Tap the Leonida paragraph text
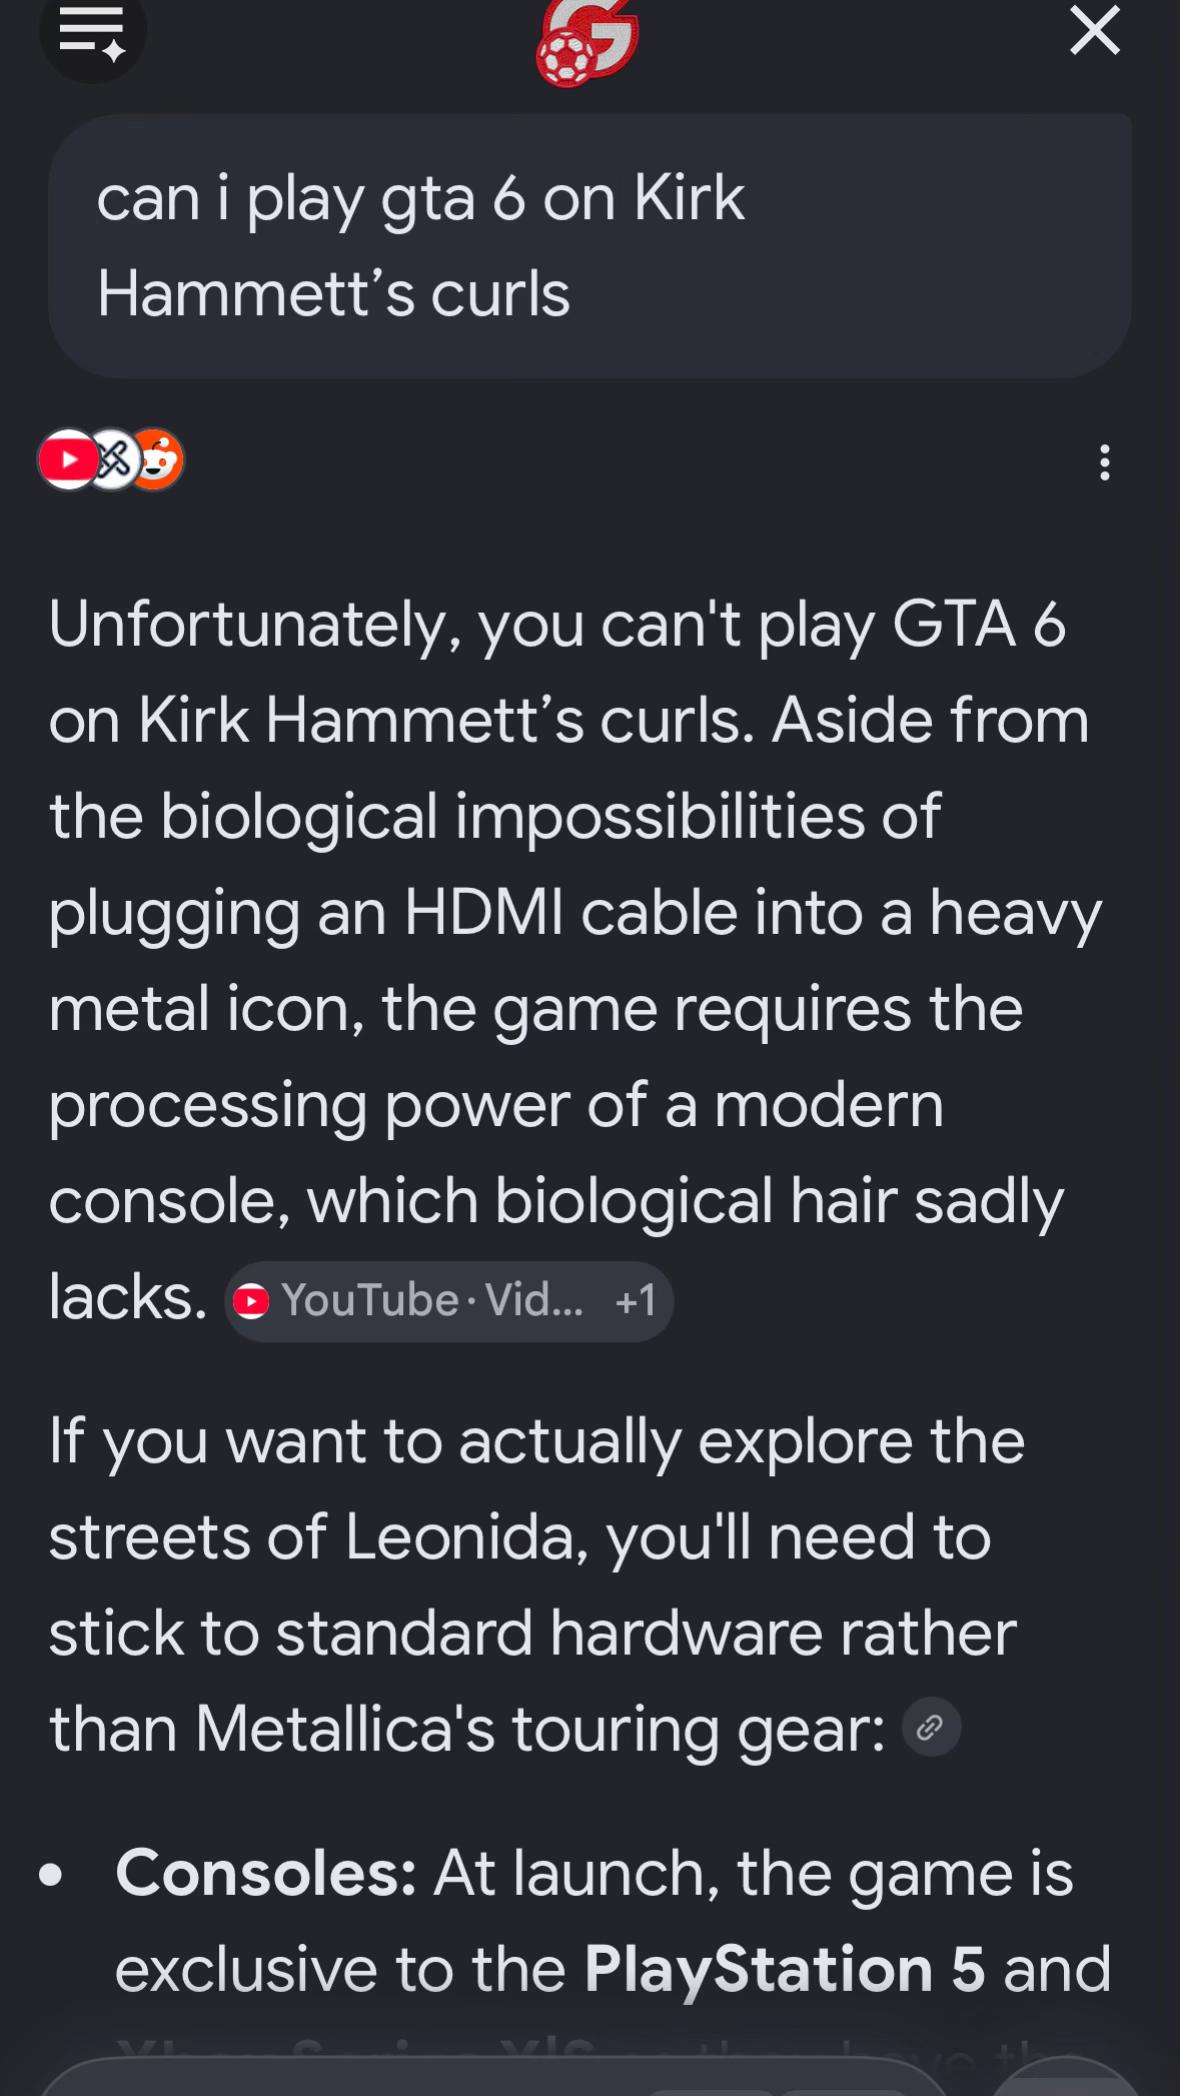This screenshot has width=1180, height=2096. click(537, 1584)
